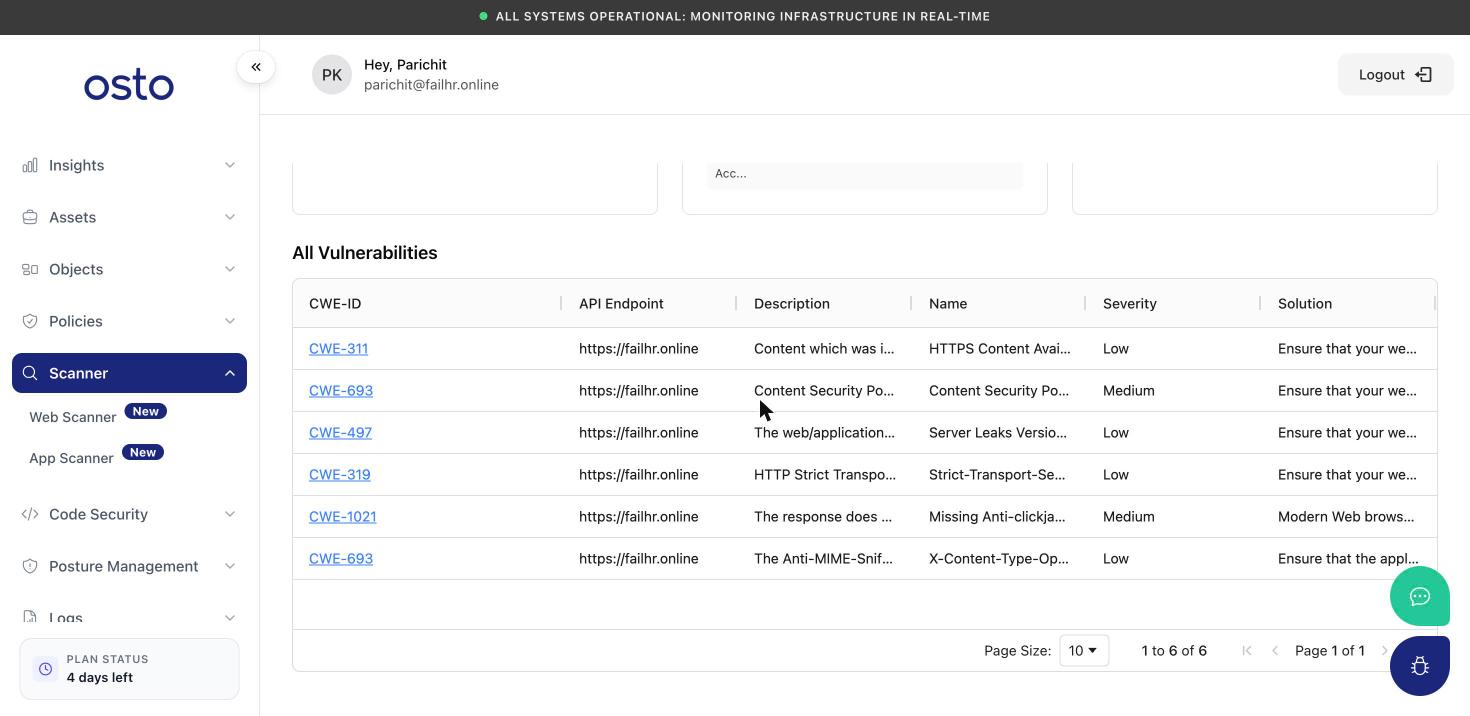Click the Name column header
Image resolution: width=1470 pixels, height=716 pixels.
pyautogui.click(x=948, y=304)
